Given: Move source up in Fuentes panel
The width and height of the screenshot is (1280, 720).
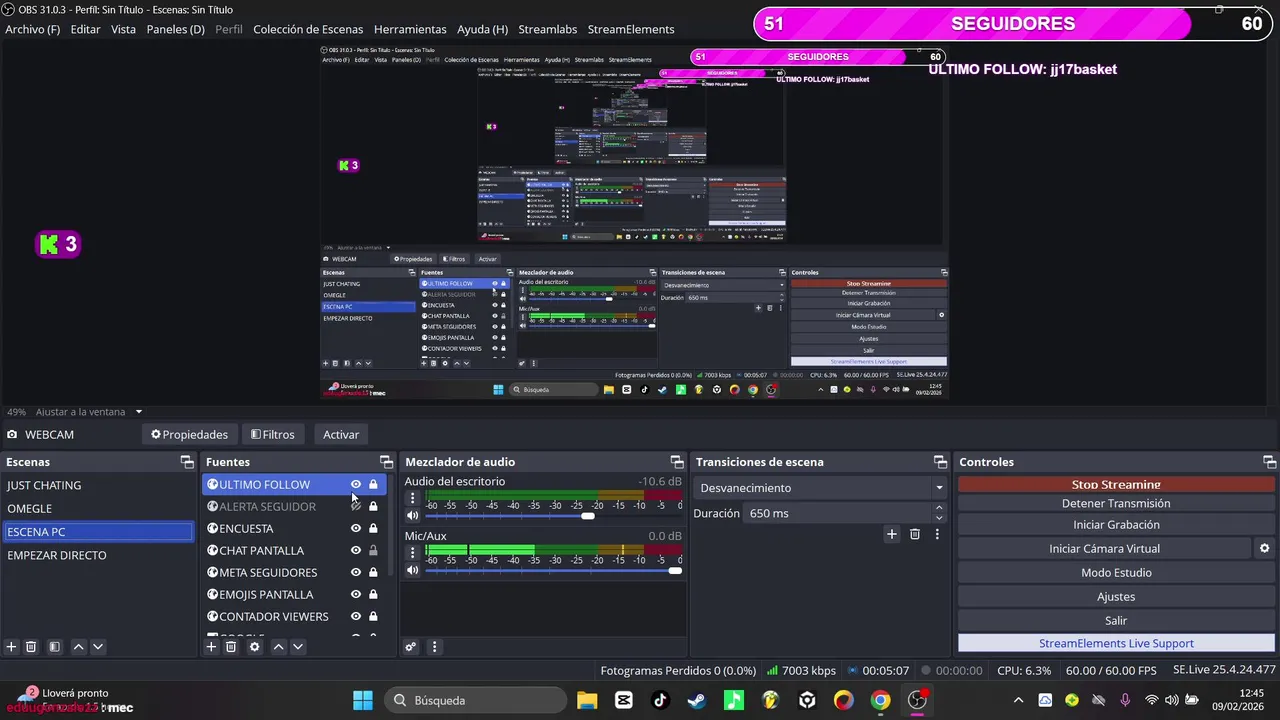Looking at the screenshot, I should [279, 647].
